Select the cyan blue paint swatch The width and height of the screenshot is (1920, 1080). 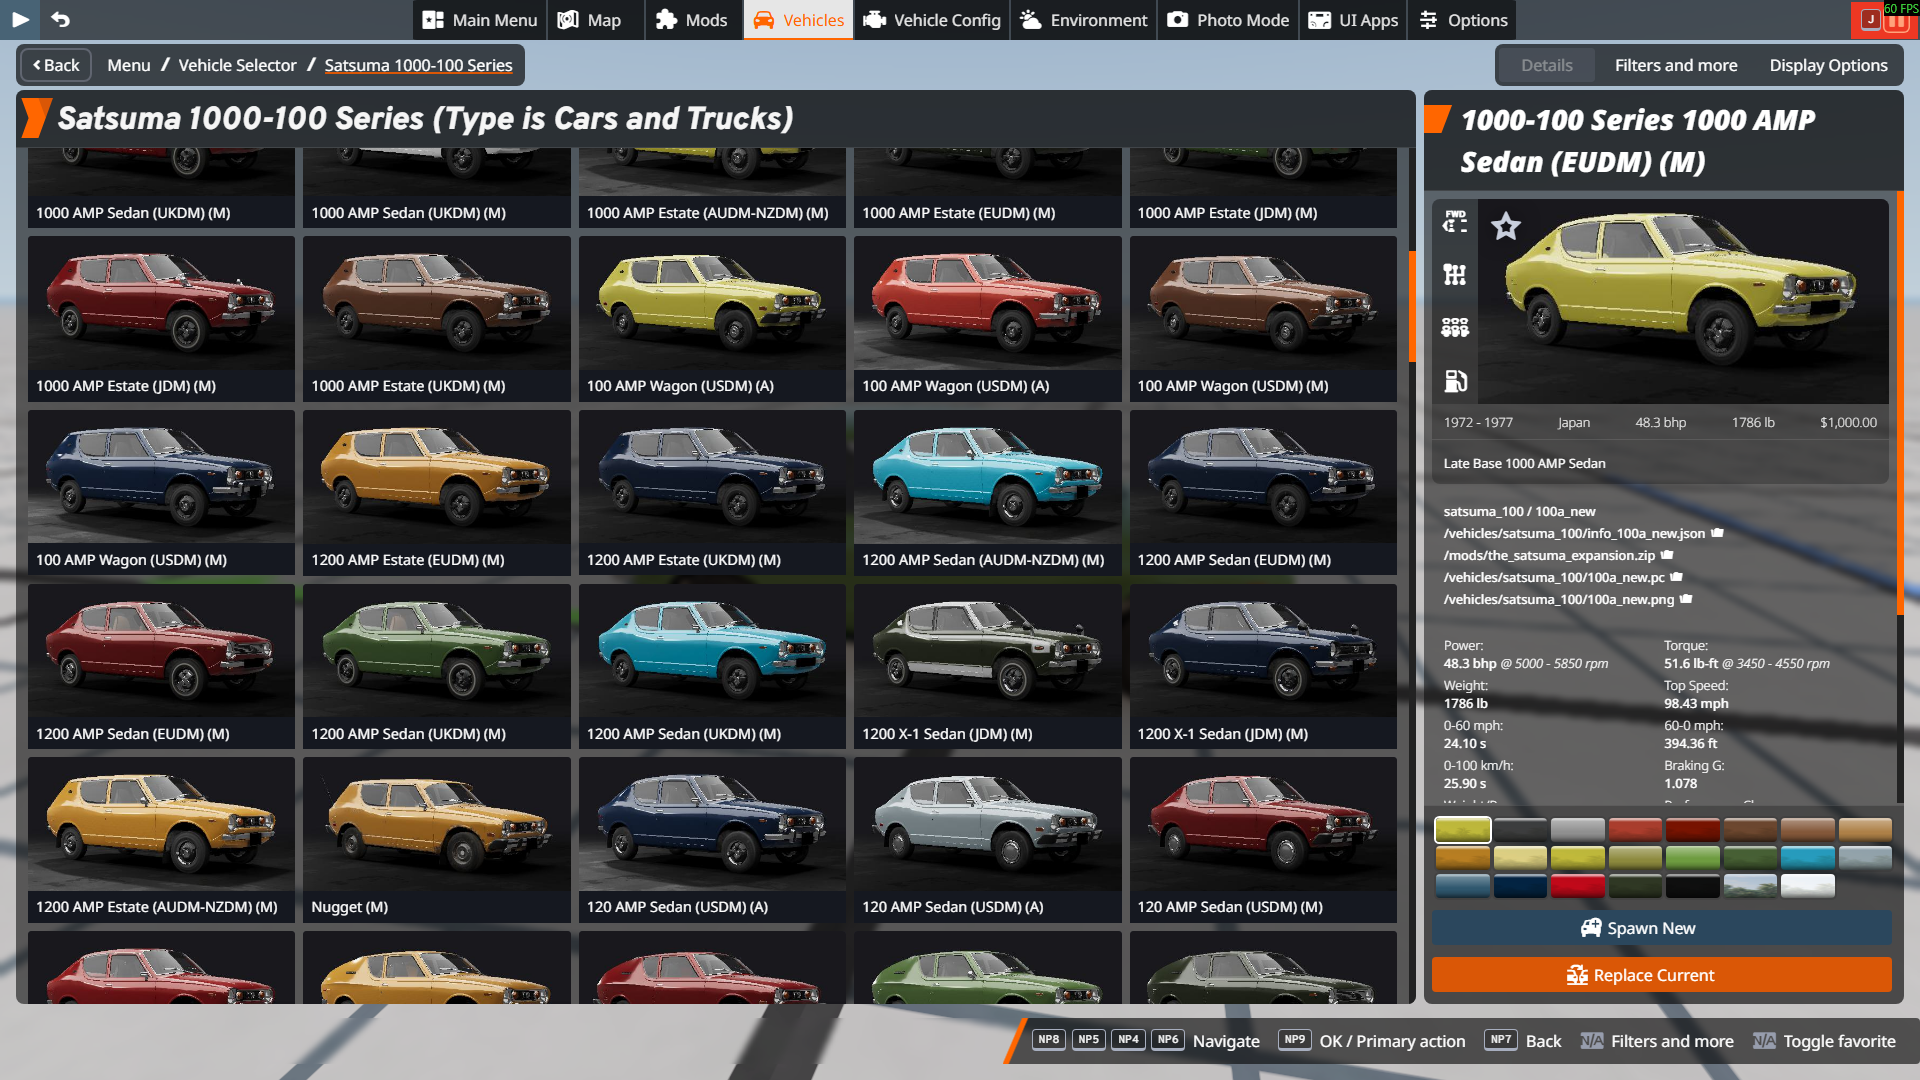(x=1807, y=857)
